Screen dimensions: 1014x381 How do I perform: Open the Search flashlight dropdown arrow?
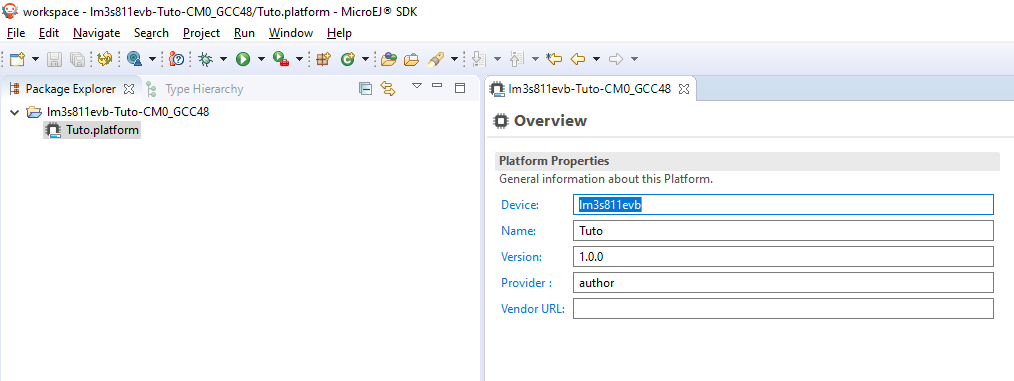[x=454, y=59]
